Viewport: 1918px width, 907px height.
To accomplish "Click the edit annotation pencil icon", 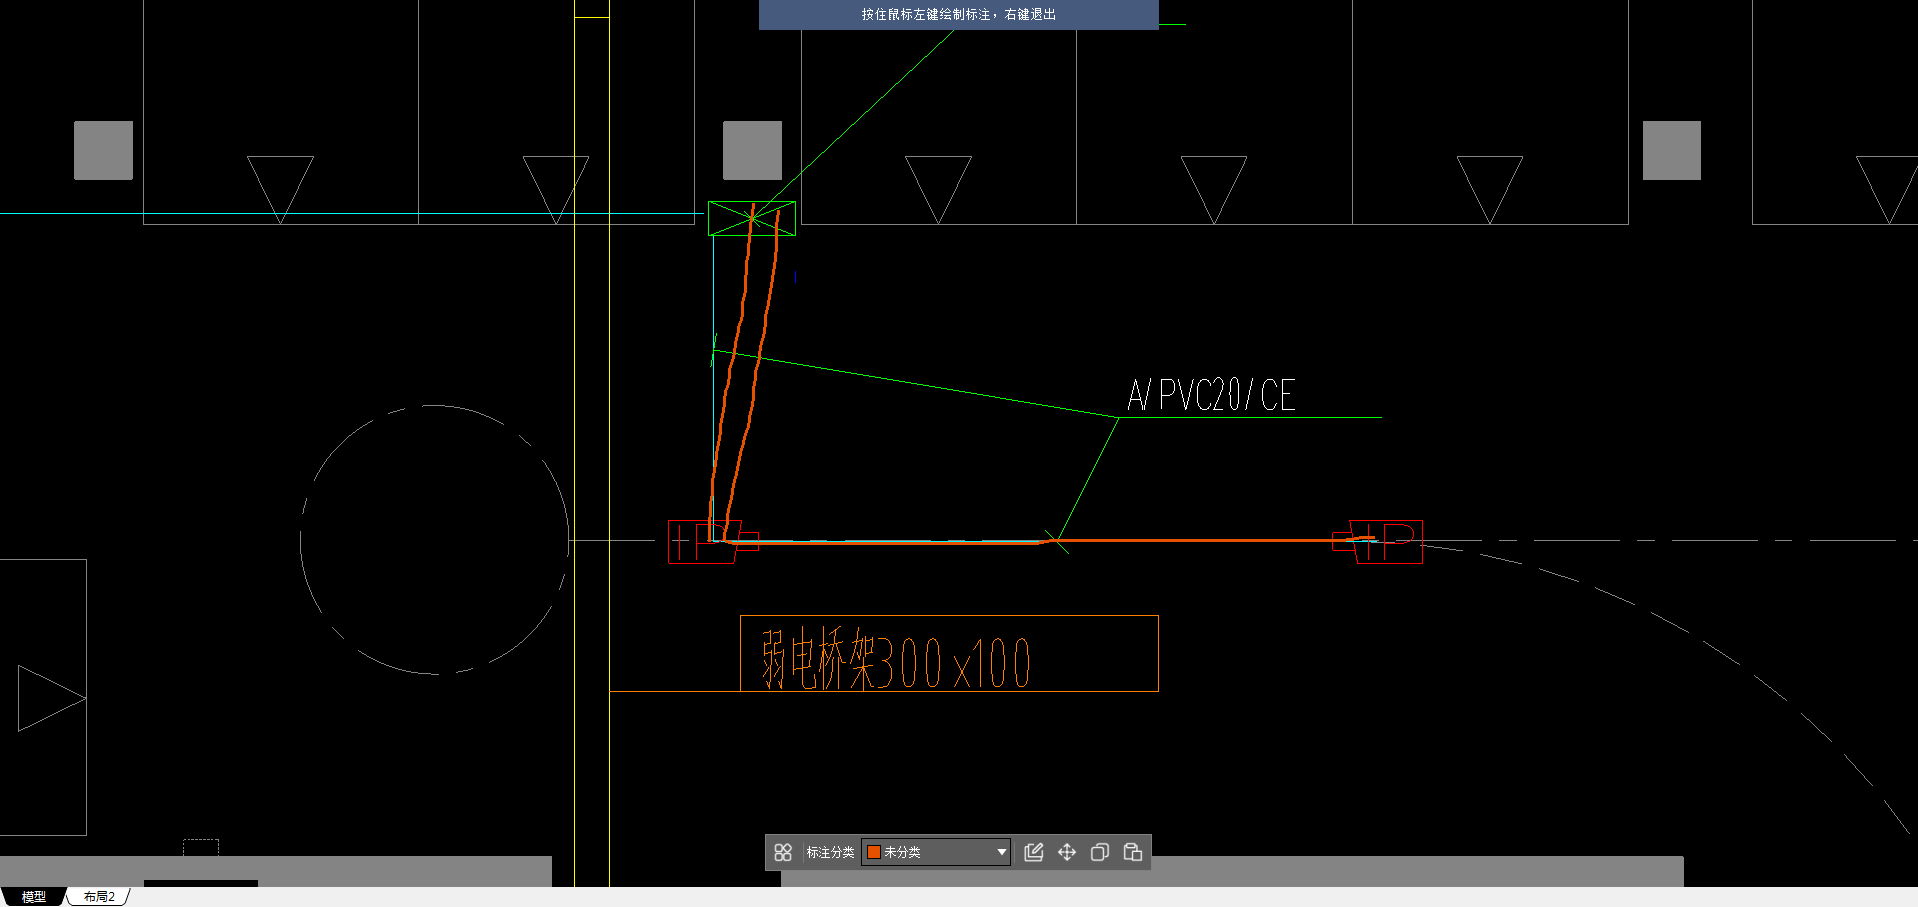I will (1034, 852).
